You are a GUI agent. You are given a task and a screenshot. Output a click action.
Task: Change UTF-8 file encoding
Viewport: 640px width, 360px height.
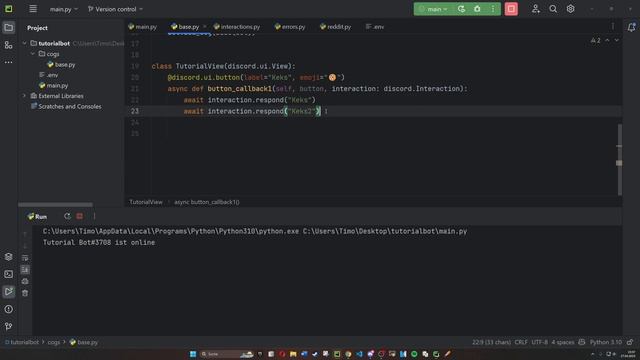pyautogui.click(x=540, y=342)
